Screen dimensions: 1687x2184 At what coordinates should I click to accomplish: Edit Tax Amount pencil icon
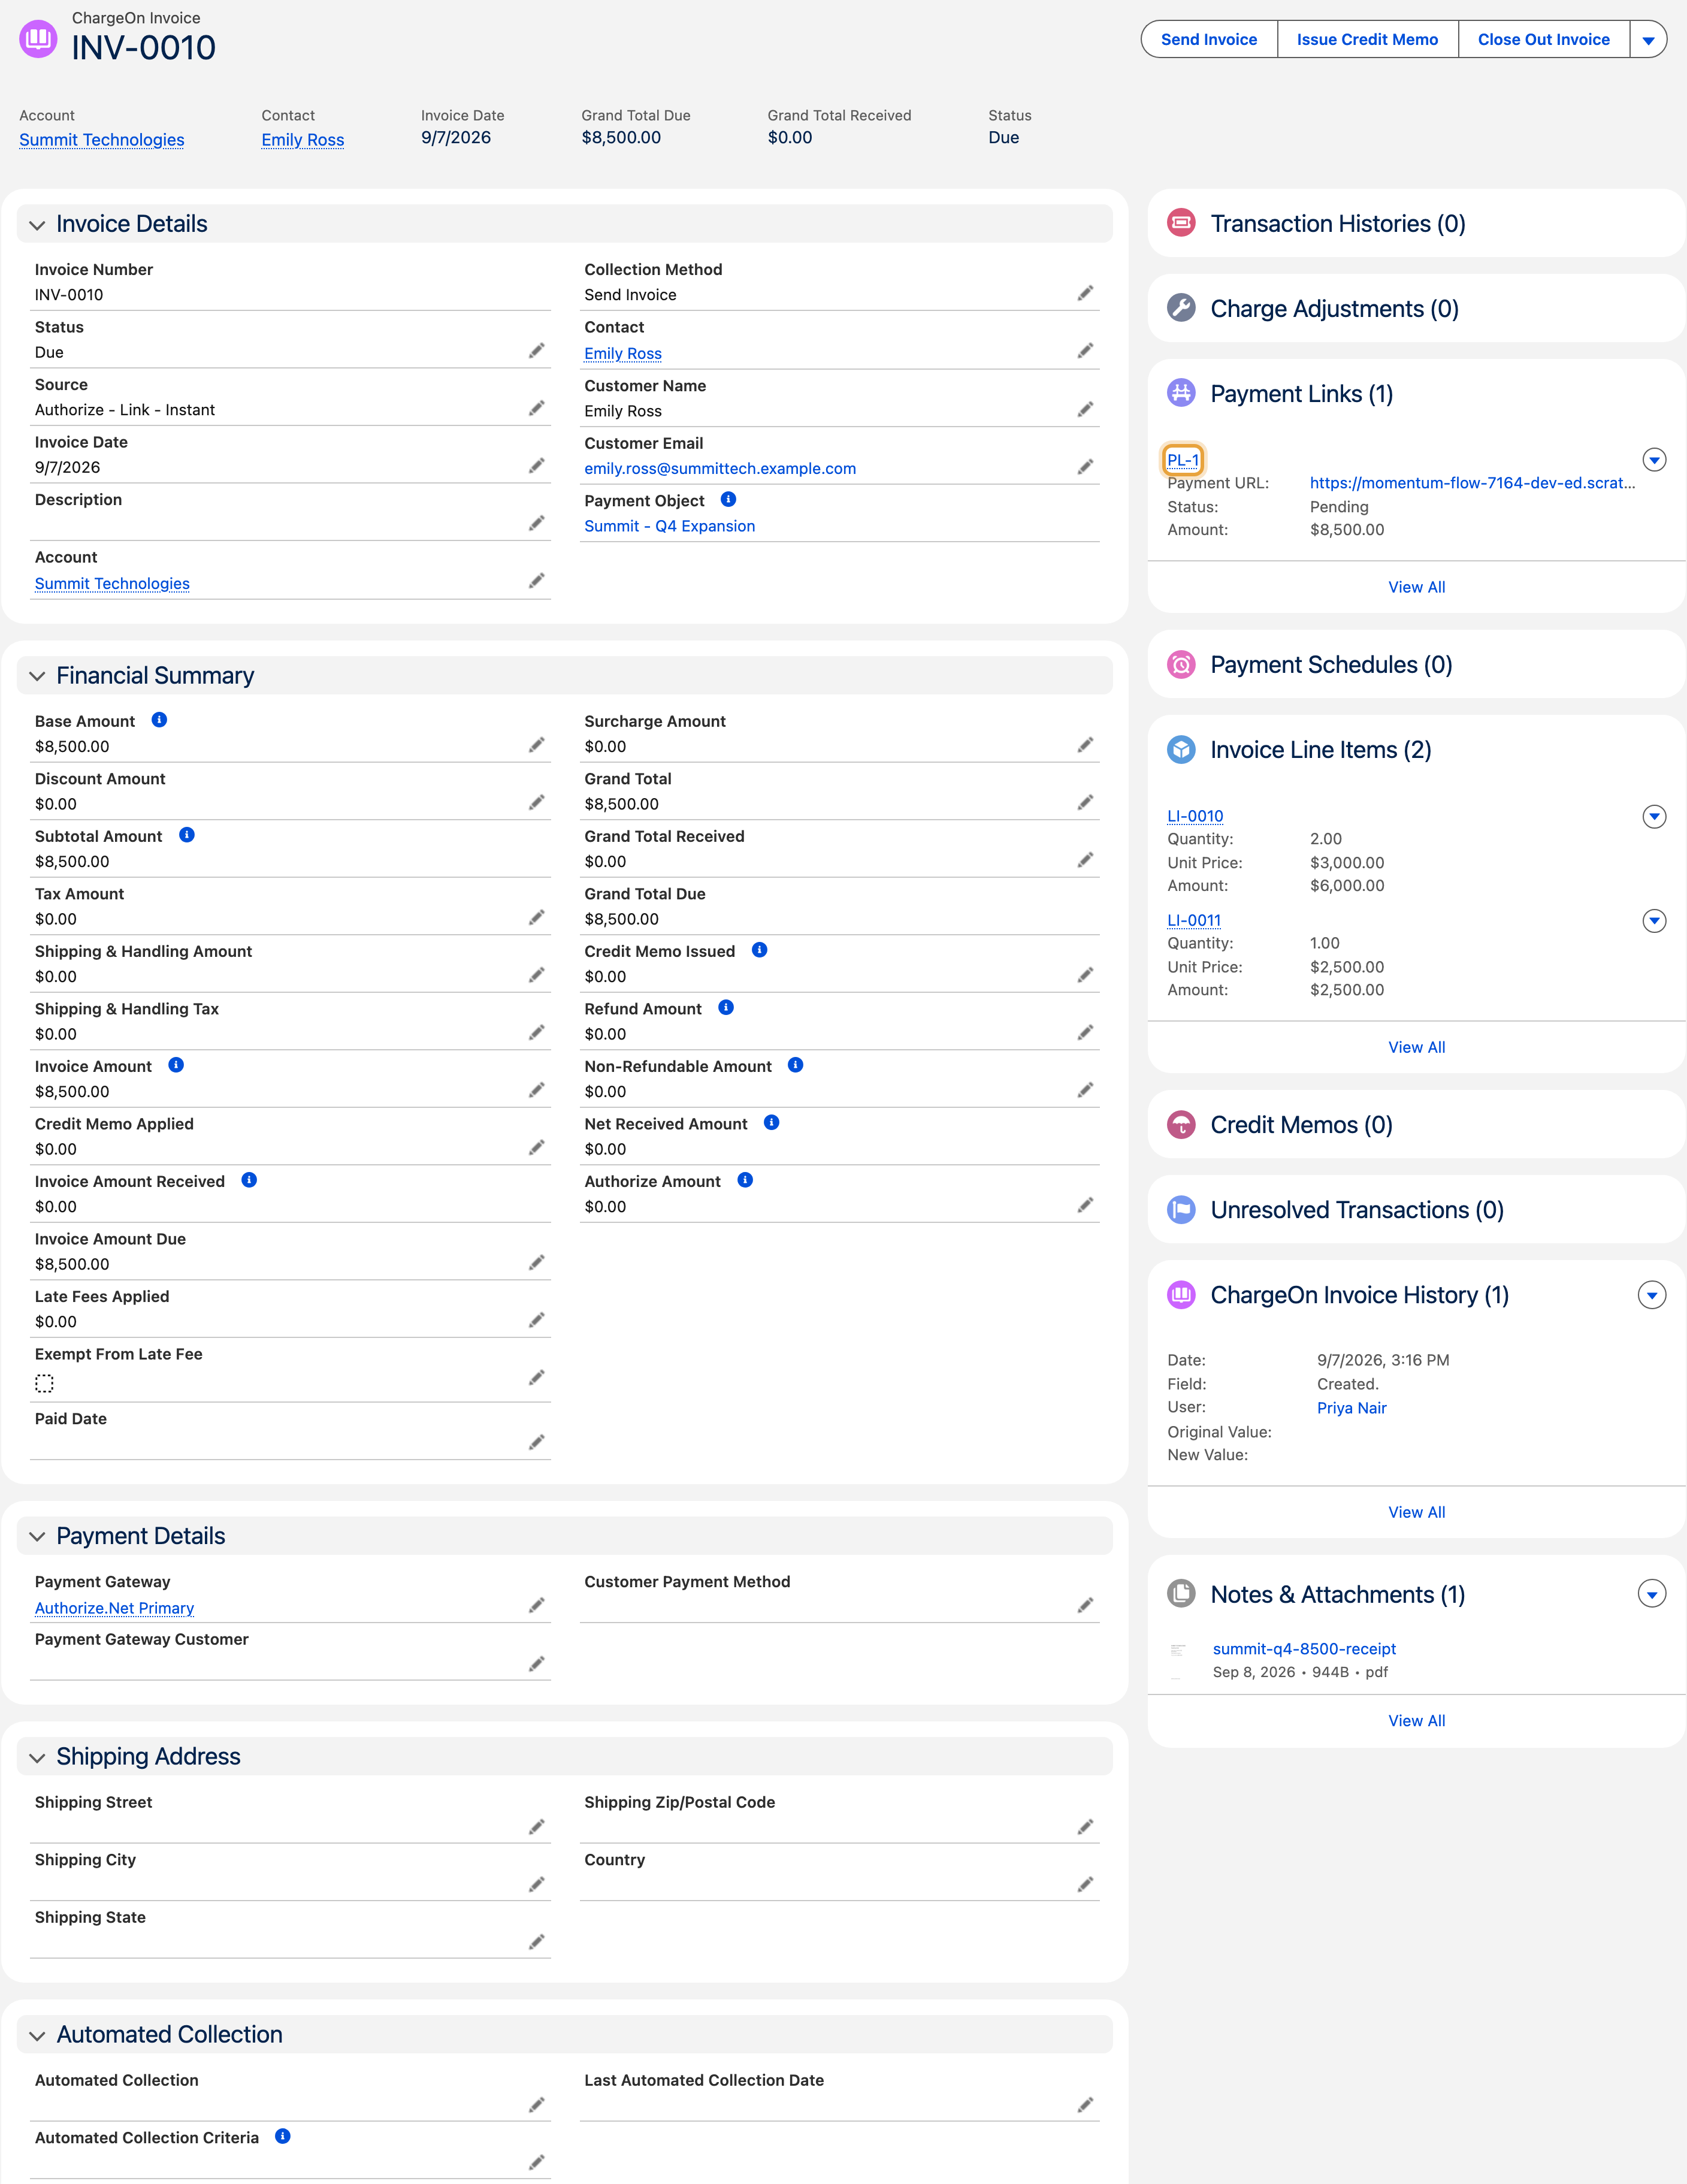pos(537,917)
